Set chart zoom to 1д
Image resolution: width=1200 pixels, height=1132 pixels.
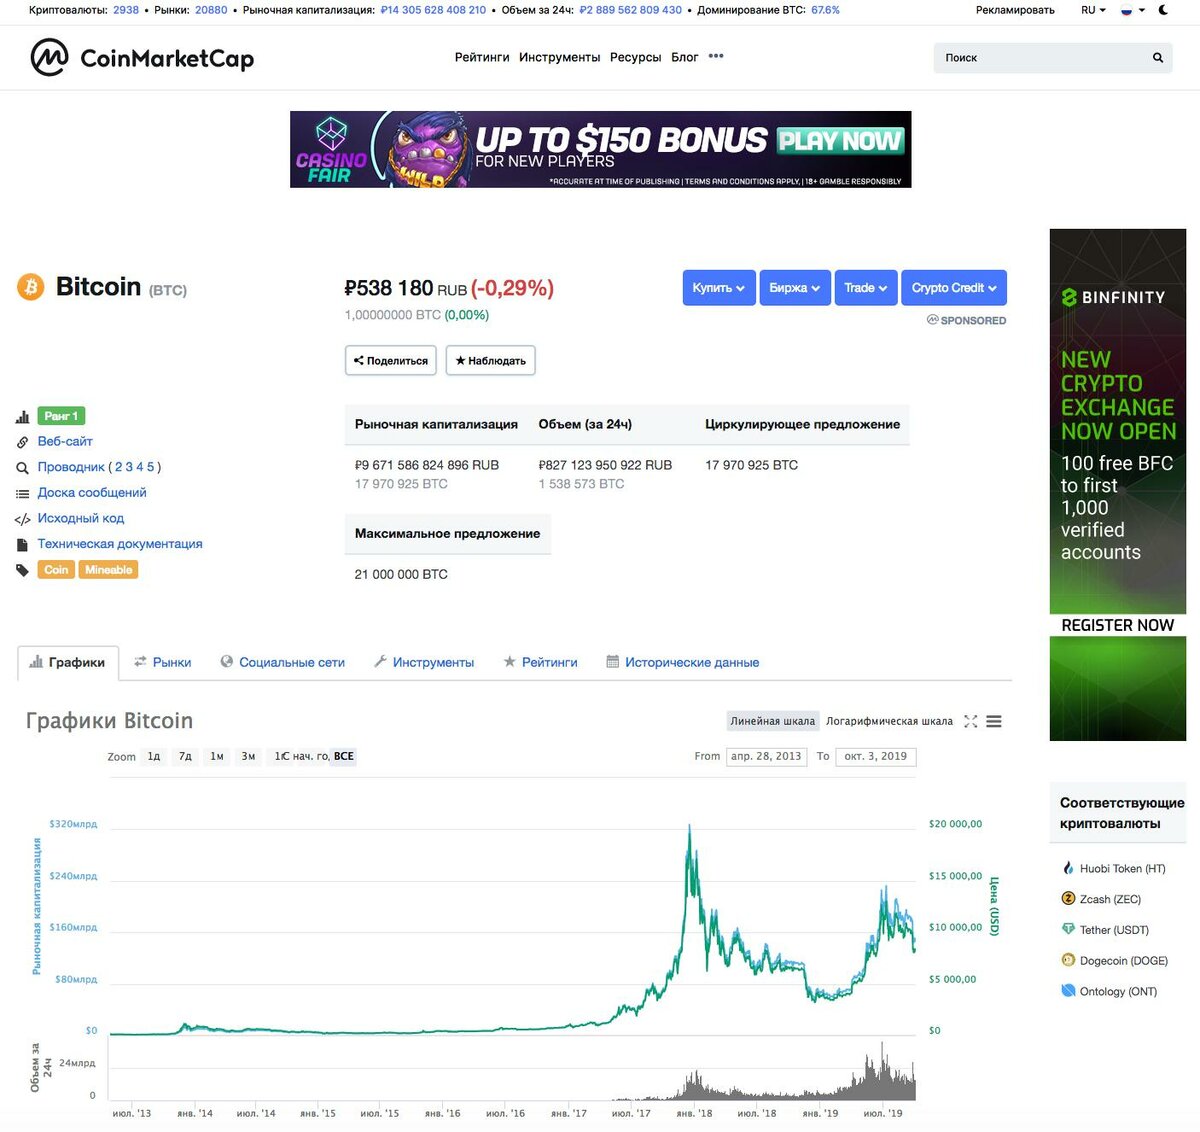coord(154,756)
